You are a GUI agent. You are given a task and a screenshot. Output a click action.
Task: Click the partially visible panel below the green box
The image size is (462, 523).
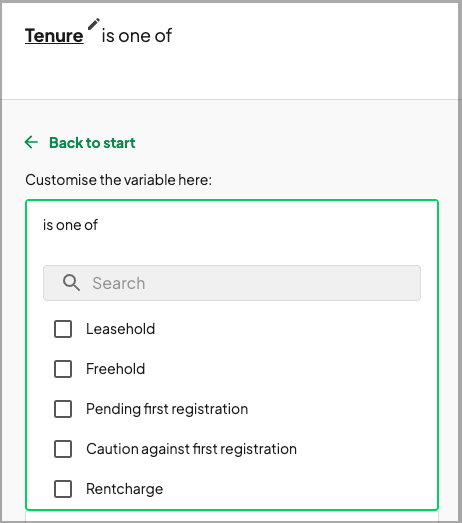click(232, 516)
